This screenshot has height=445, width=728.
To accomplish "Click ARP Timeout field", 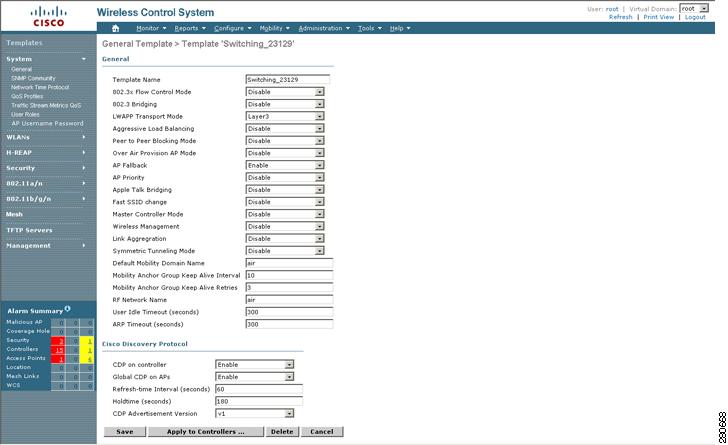I will pyautogui.click(x=289, y=324).
